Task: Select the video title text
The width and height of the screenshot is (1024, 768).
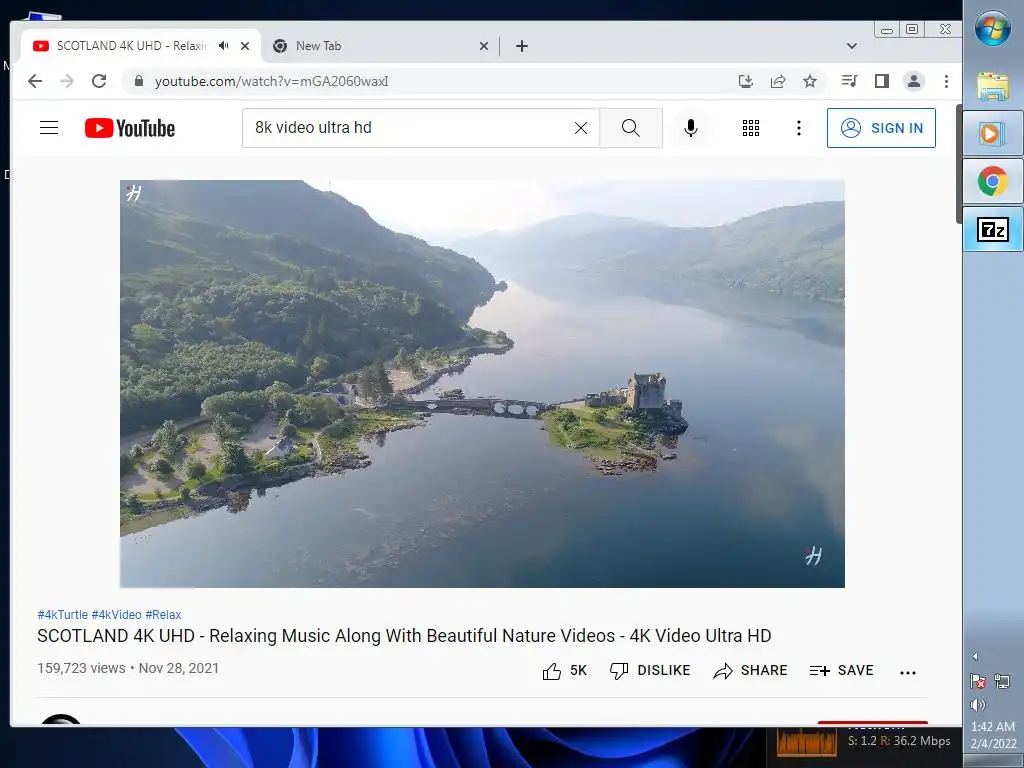Action: pos(404,635)
